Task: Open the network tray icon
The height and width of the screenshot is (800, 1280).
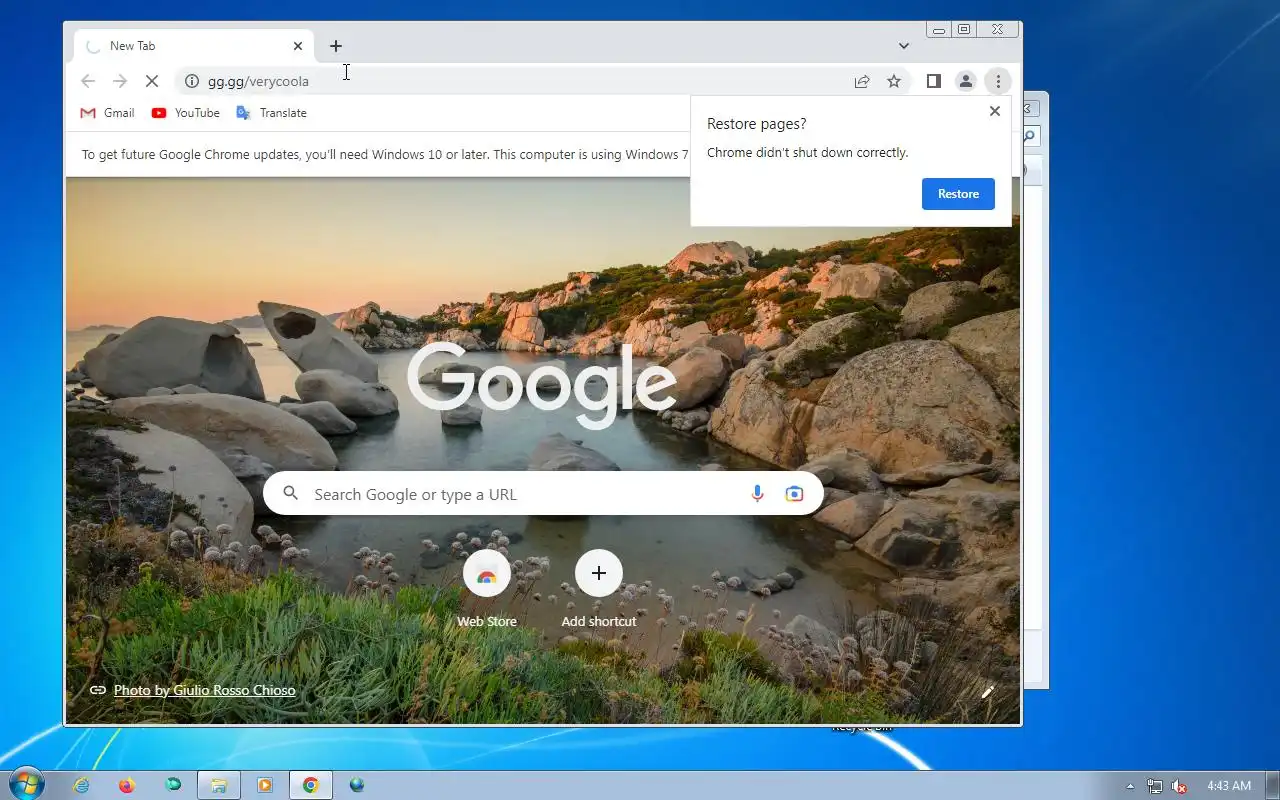Action: tap(1155, 787)
